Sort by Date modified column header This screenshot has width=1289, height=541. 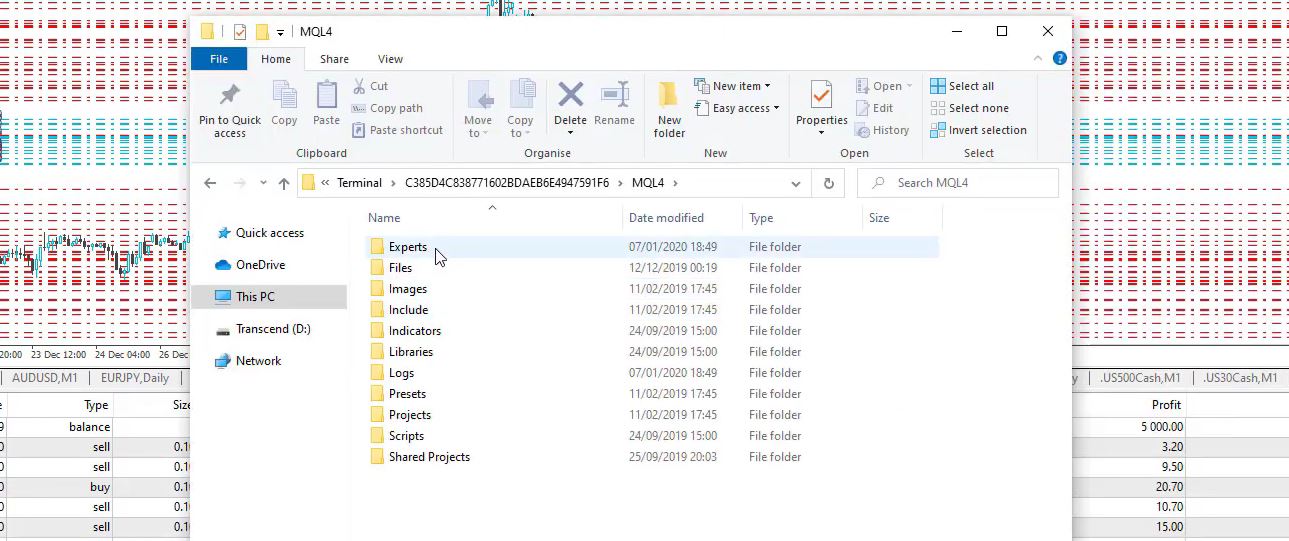(x=666, y=218)
